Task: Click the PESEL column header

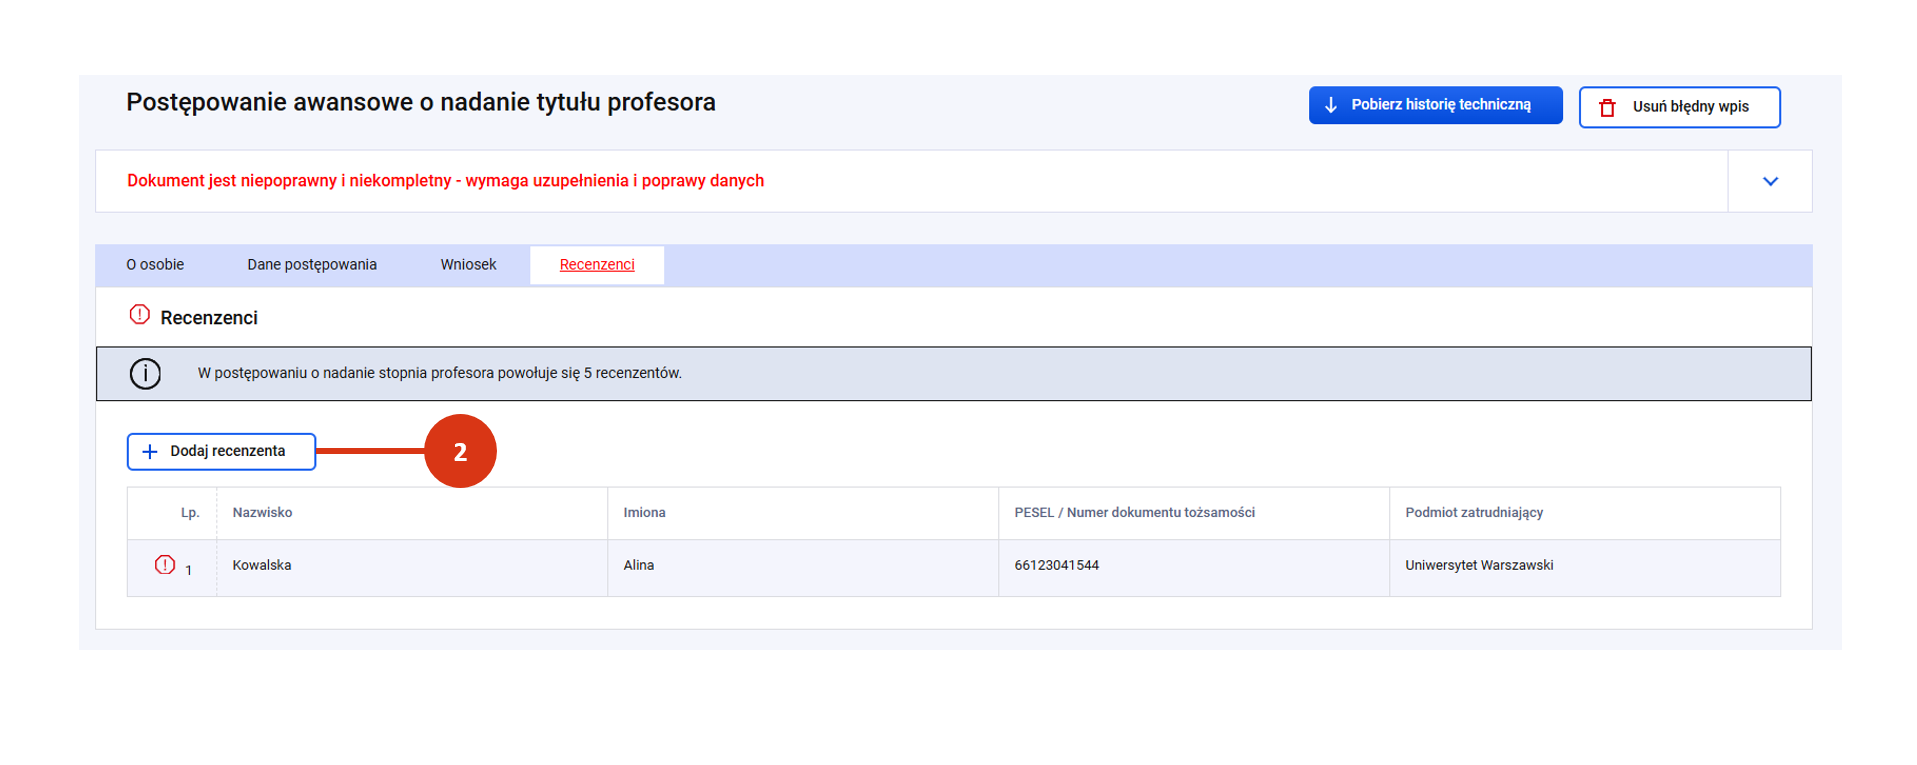Action: (1134, 513)
